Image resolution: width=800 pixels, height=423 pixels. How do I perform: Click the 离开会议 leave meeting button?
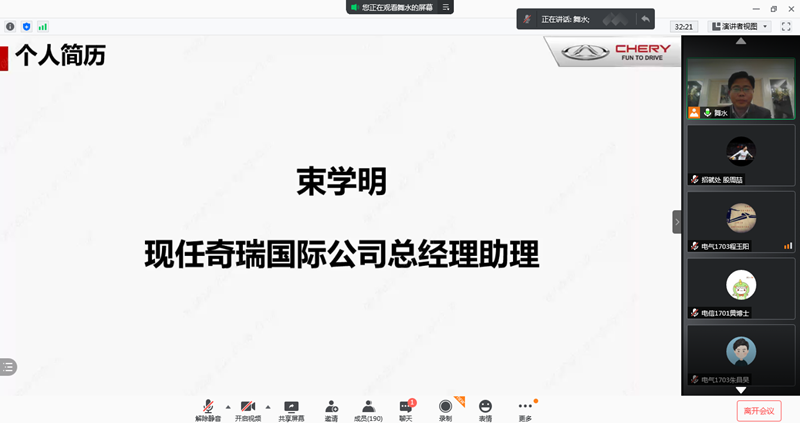pos(758,410)
